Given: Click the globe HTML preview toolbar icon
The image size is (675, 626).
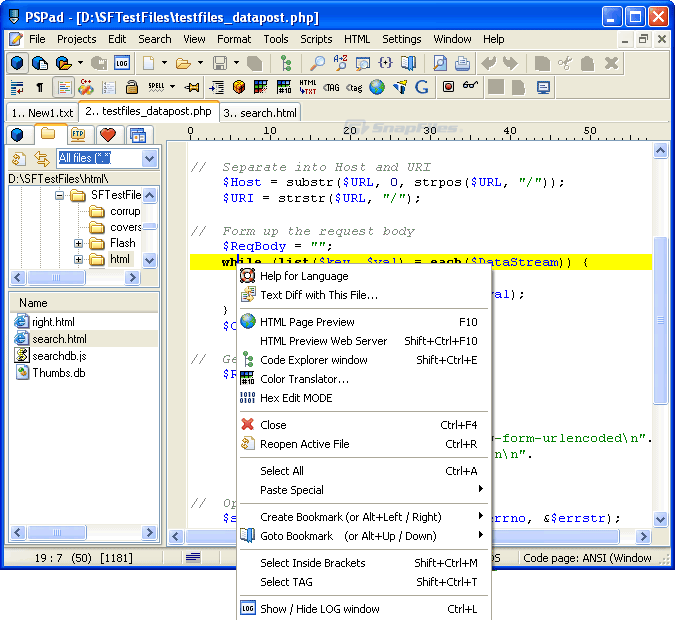Looking at the screenshot, I should tap(377, 87).
